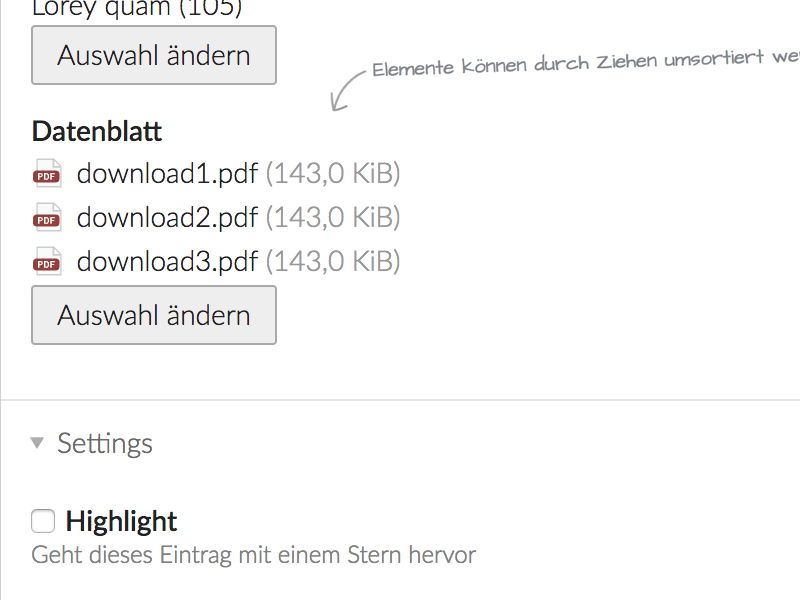Click the Settings section heading text

pos(105,443)
